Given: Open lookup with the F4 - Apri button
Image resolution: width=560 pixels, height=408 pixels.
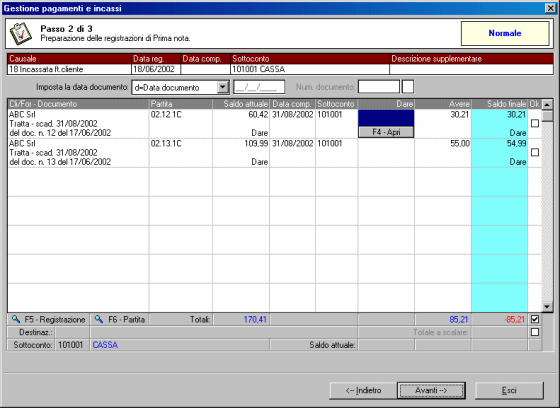Looking at the screenshot, I should tap(386, 132).
